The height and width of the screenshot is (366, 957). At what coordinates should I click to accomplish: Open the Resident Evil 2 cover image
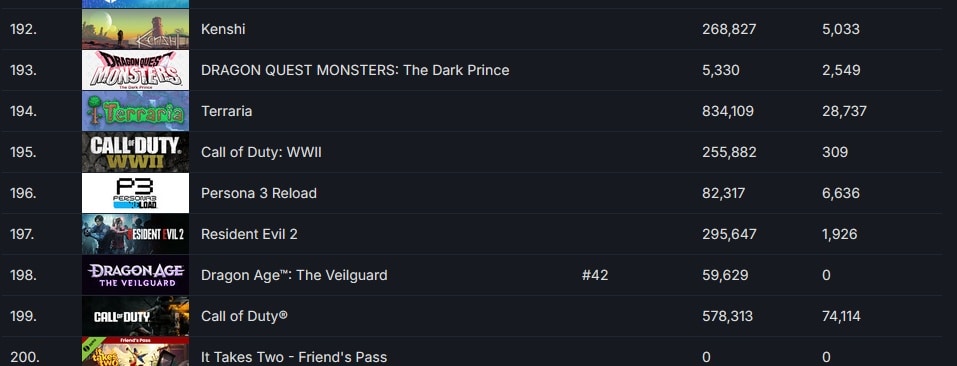pyautogui.click(x=135, y=234)
